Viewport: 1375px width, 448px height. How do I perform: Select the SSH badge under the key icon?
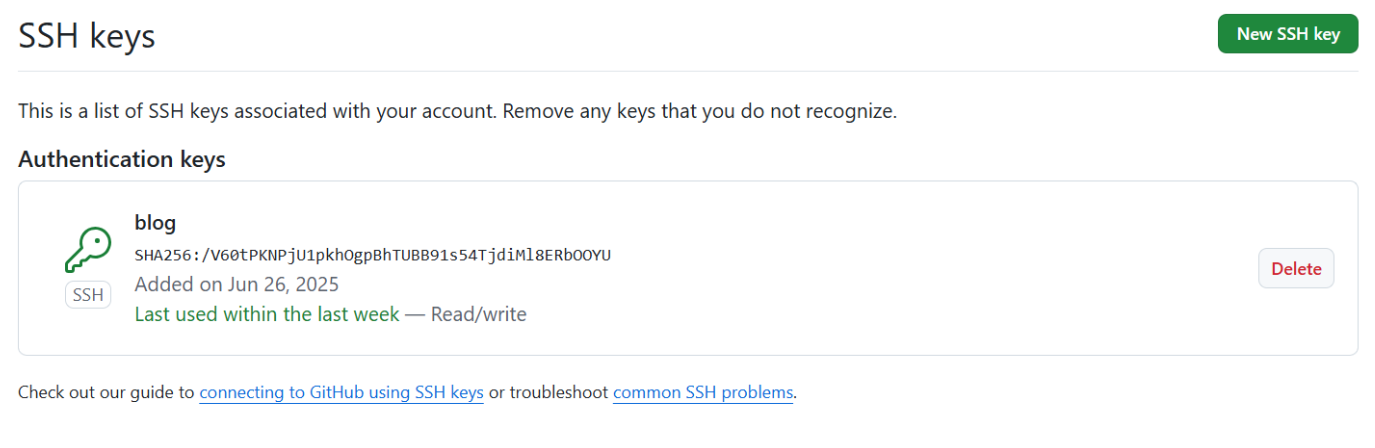tap(88, 295)
